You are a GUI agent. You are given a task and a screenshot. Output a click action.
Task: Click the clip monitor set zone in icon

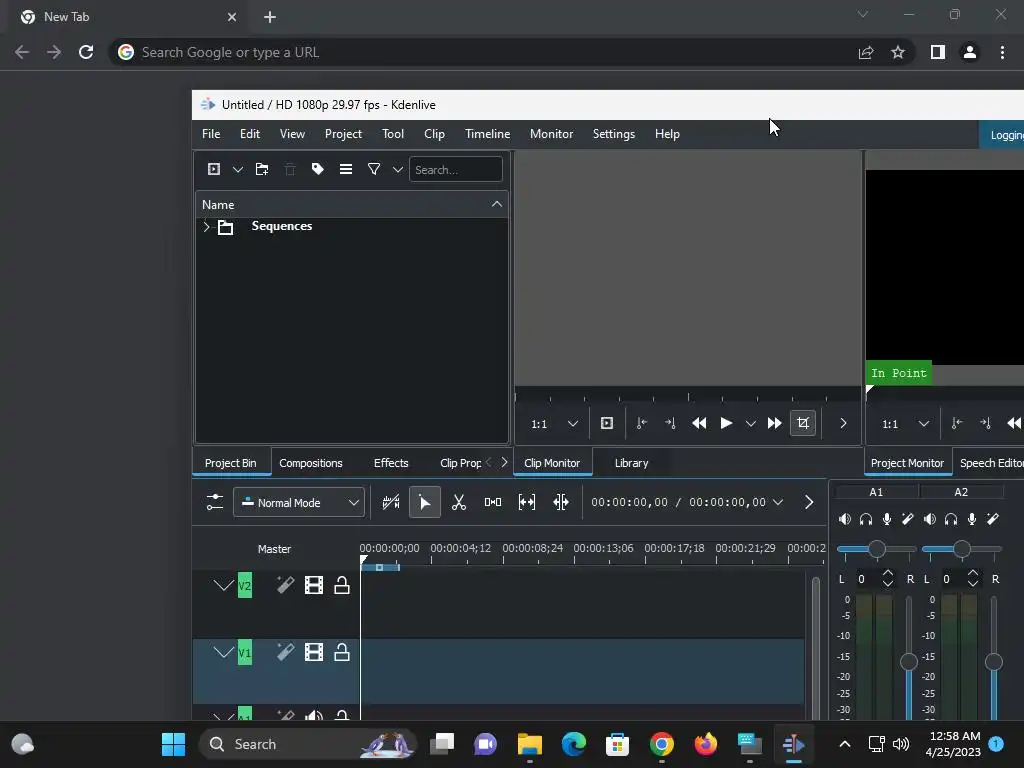click(x=607, y=423)
